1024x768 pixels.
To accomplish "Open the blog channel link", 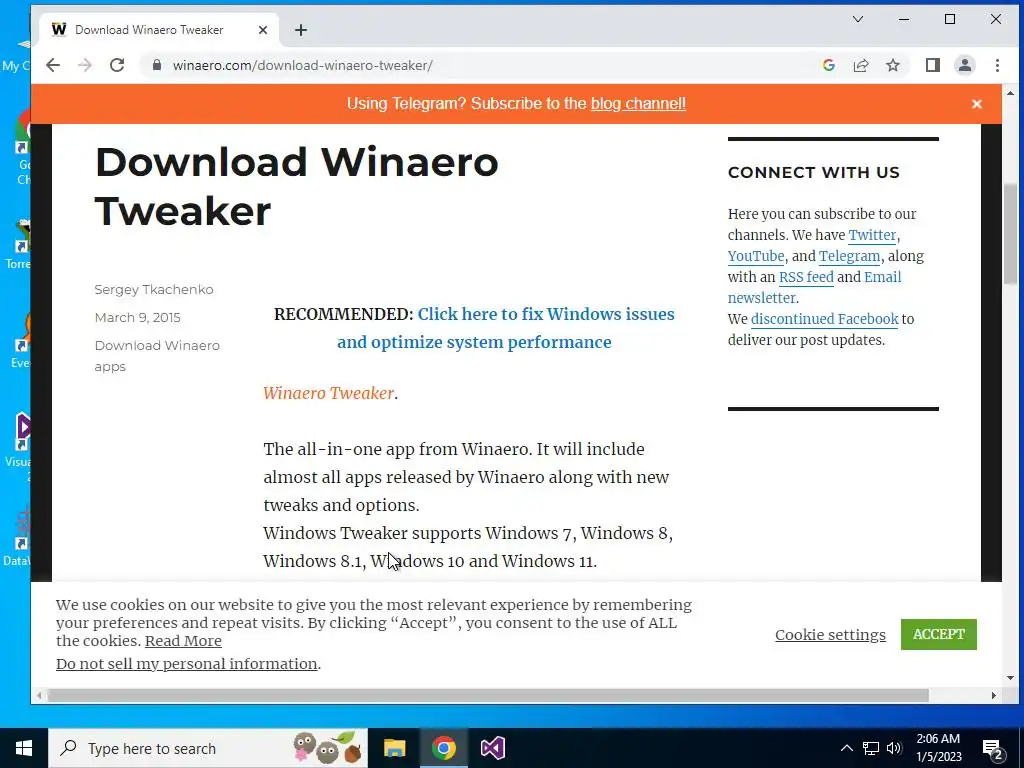I will point(638,104).
